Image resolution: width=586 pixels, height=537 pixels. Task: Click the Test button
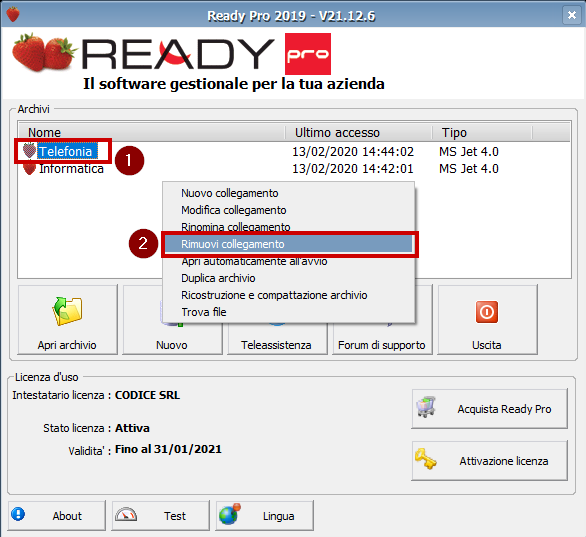161,516
